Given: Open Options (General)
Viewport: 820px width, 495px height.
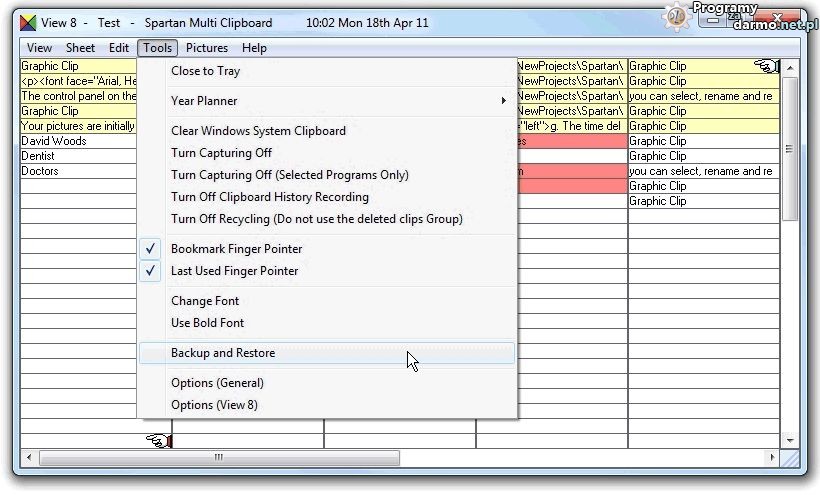Looking at the screenshot, I should [217, 383].
